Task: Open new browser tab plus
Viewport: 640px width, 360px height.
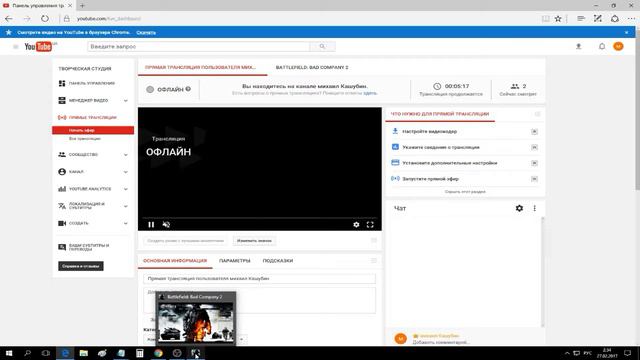Action: (82, 5)
